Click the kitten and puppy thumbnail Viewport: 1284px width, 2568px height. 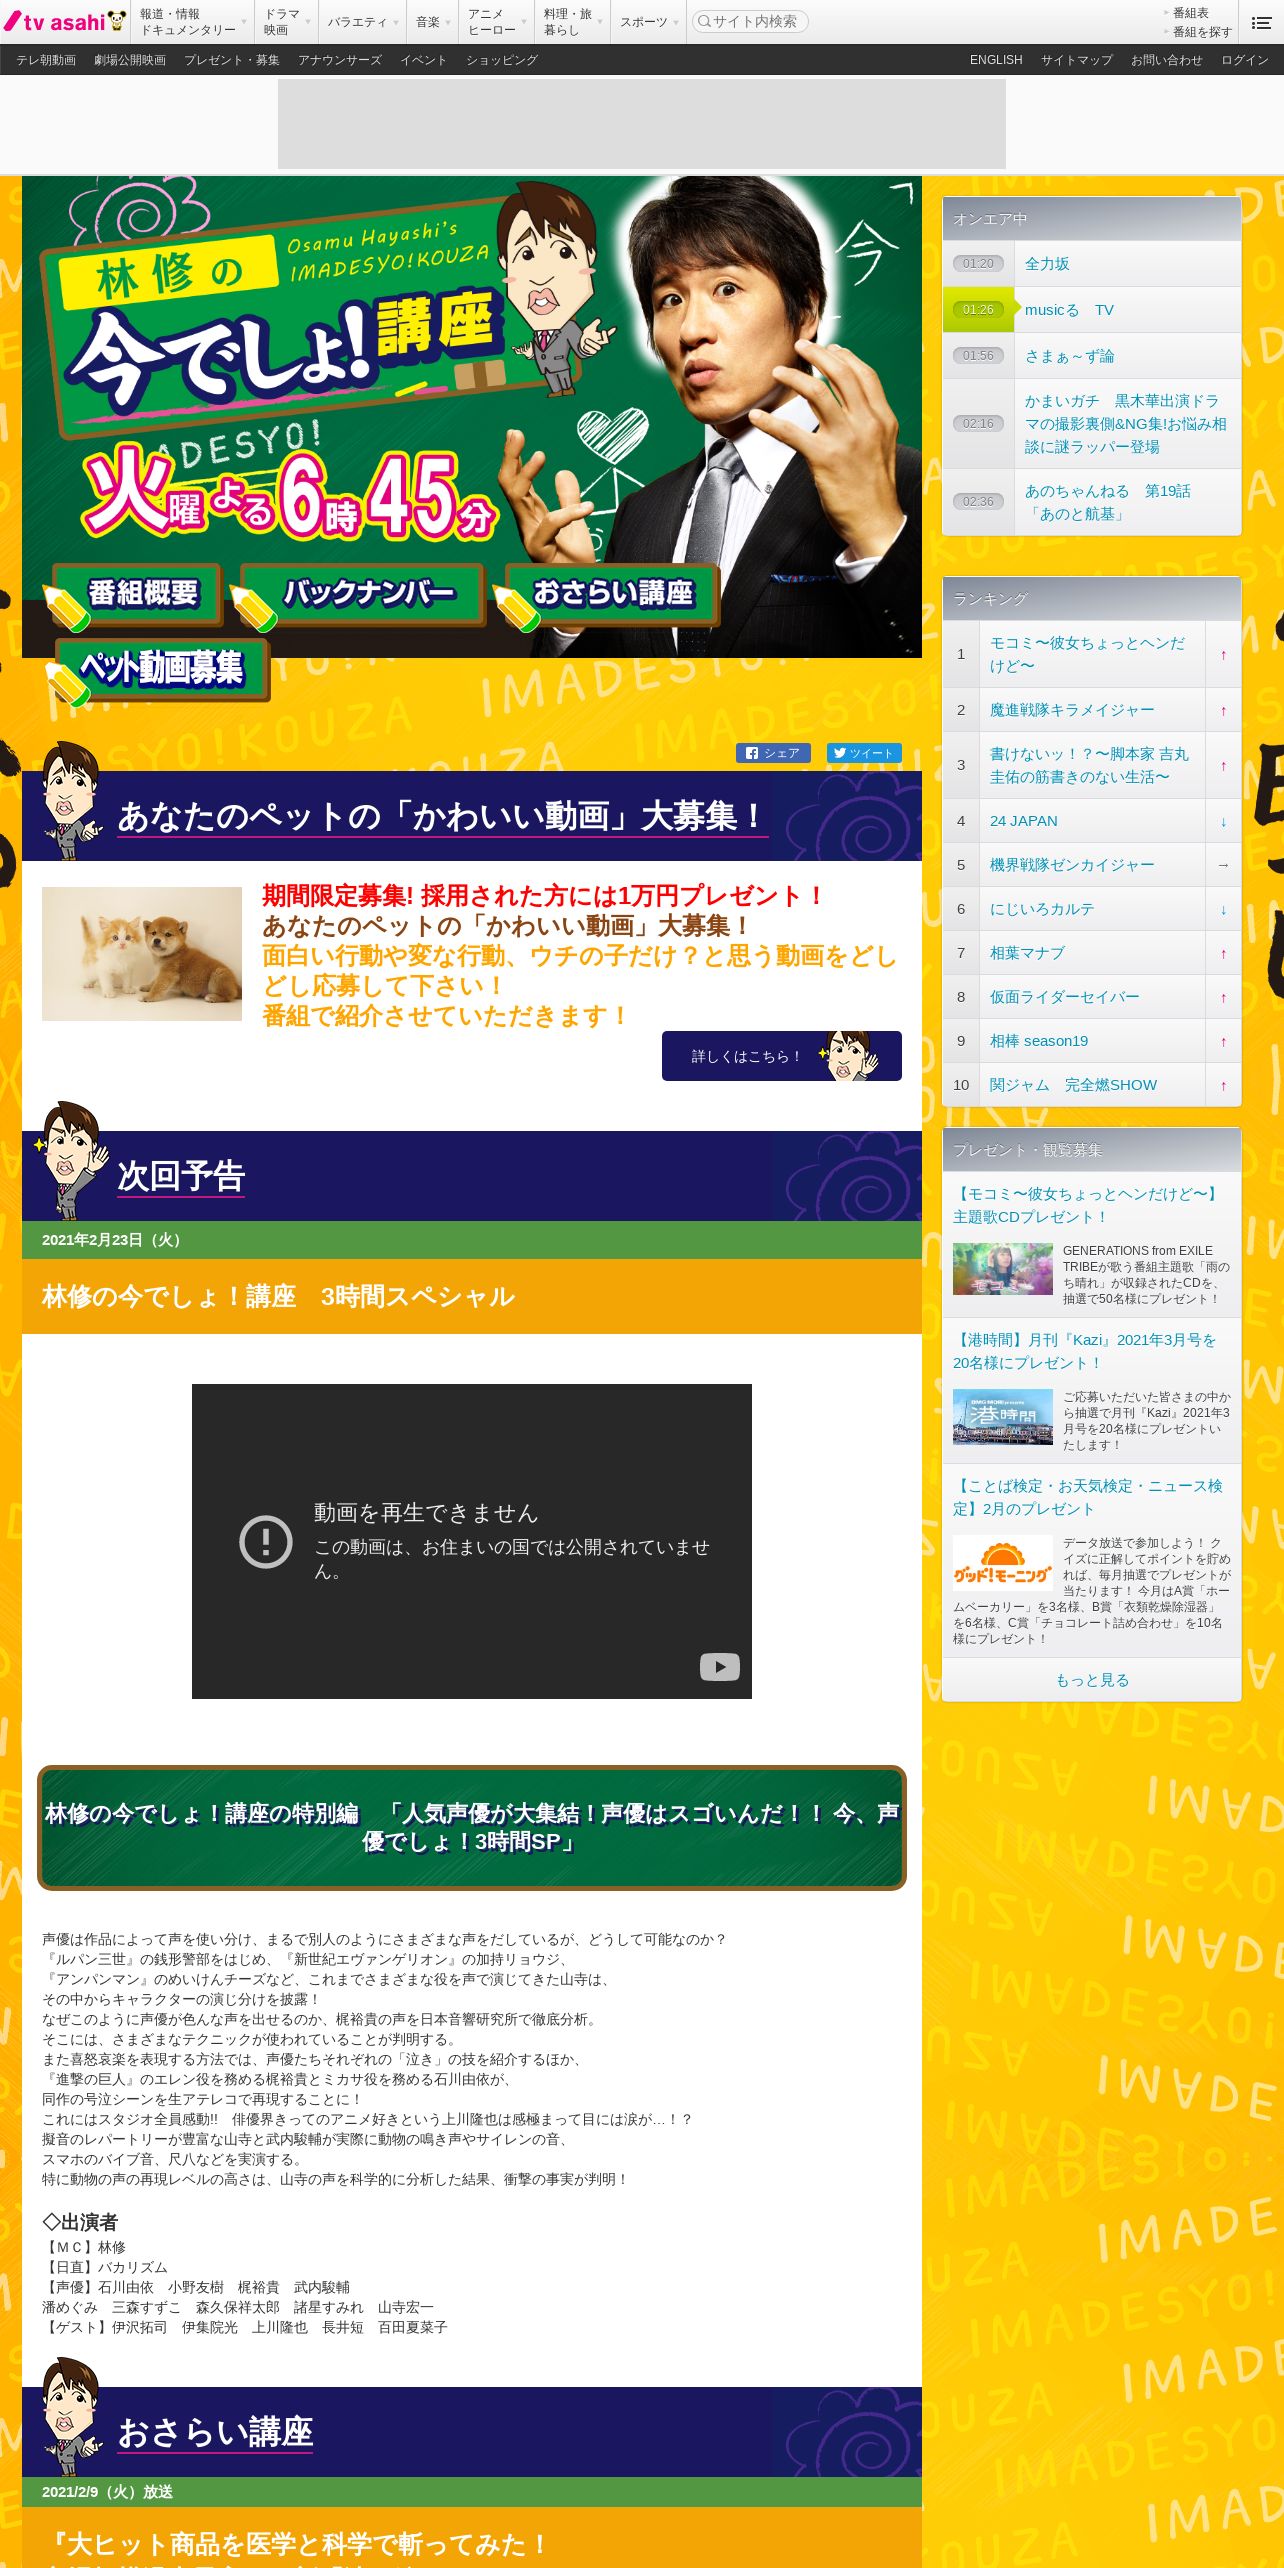coord(142,954)
